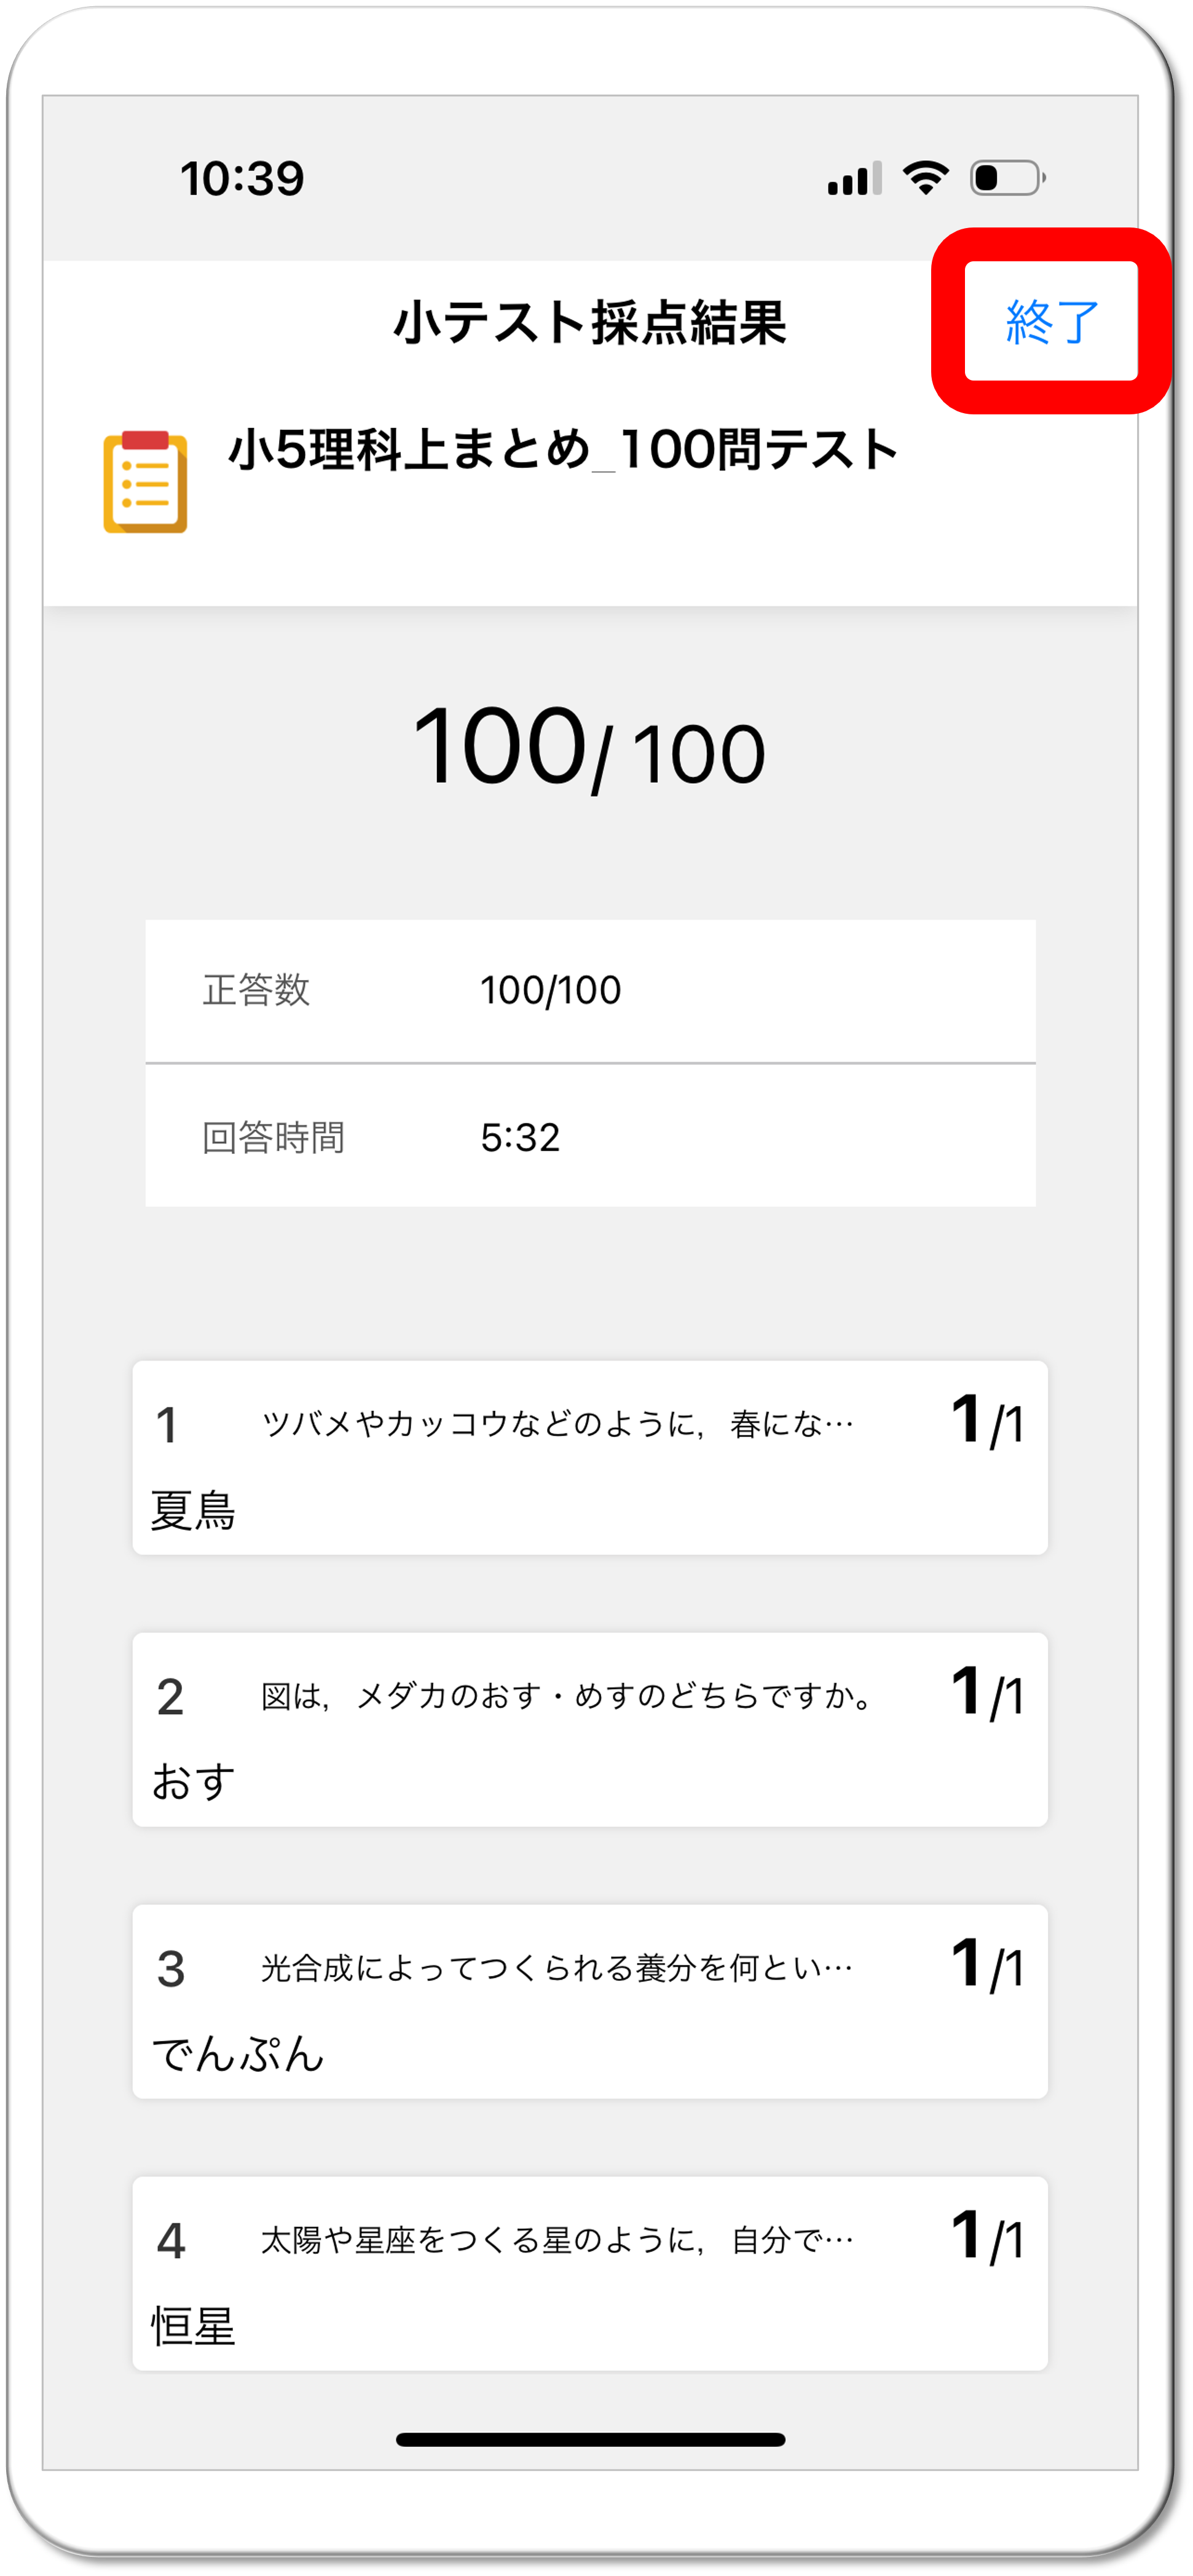The width and height of the screenshot is (1193, 2576).
Task: Tap the 10:39 clock in status bar
Action: coord(242,179)
